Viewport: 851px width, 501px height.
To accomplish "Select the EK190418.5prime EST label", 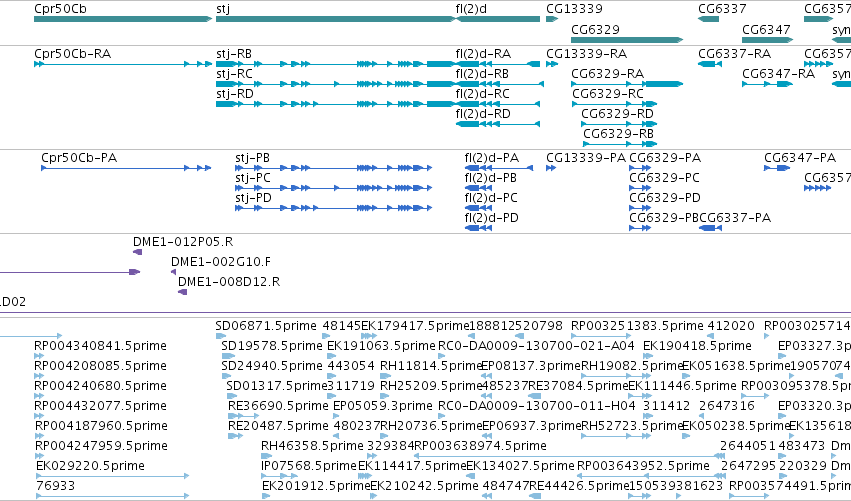I will point(697,346).
